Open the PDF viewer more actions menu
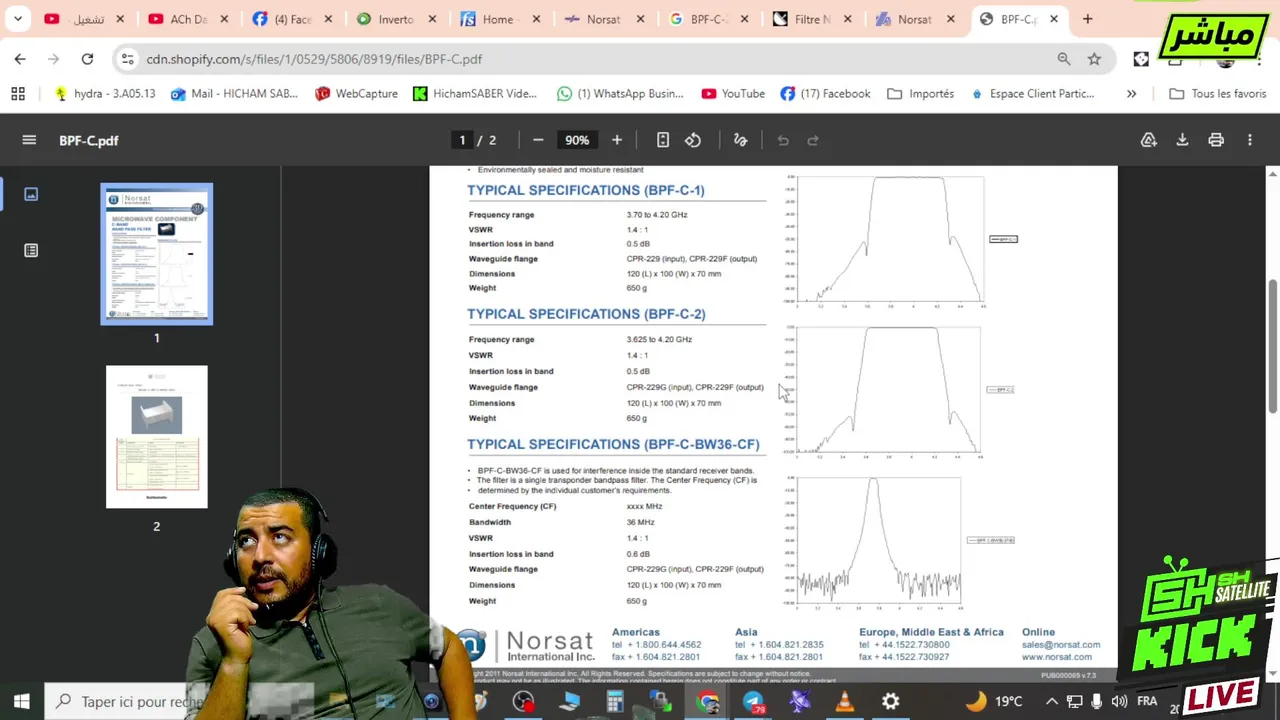This screenshot has width=1280, height=720. [x=1250, y=140]
